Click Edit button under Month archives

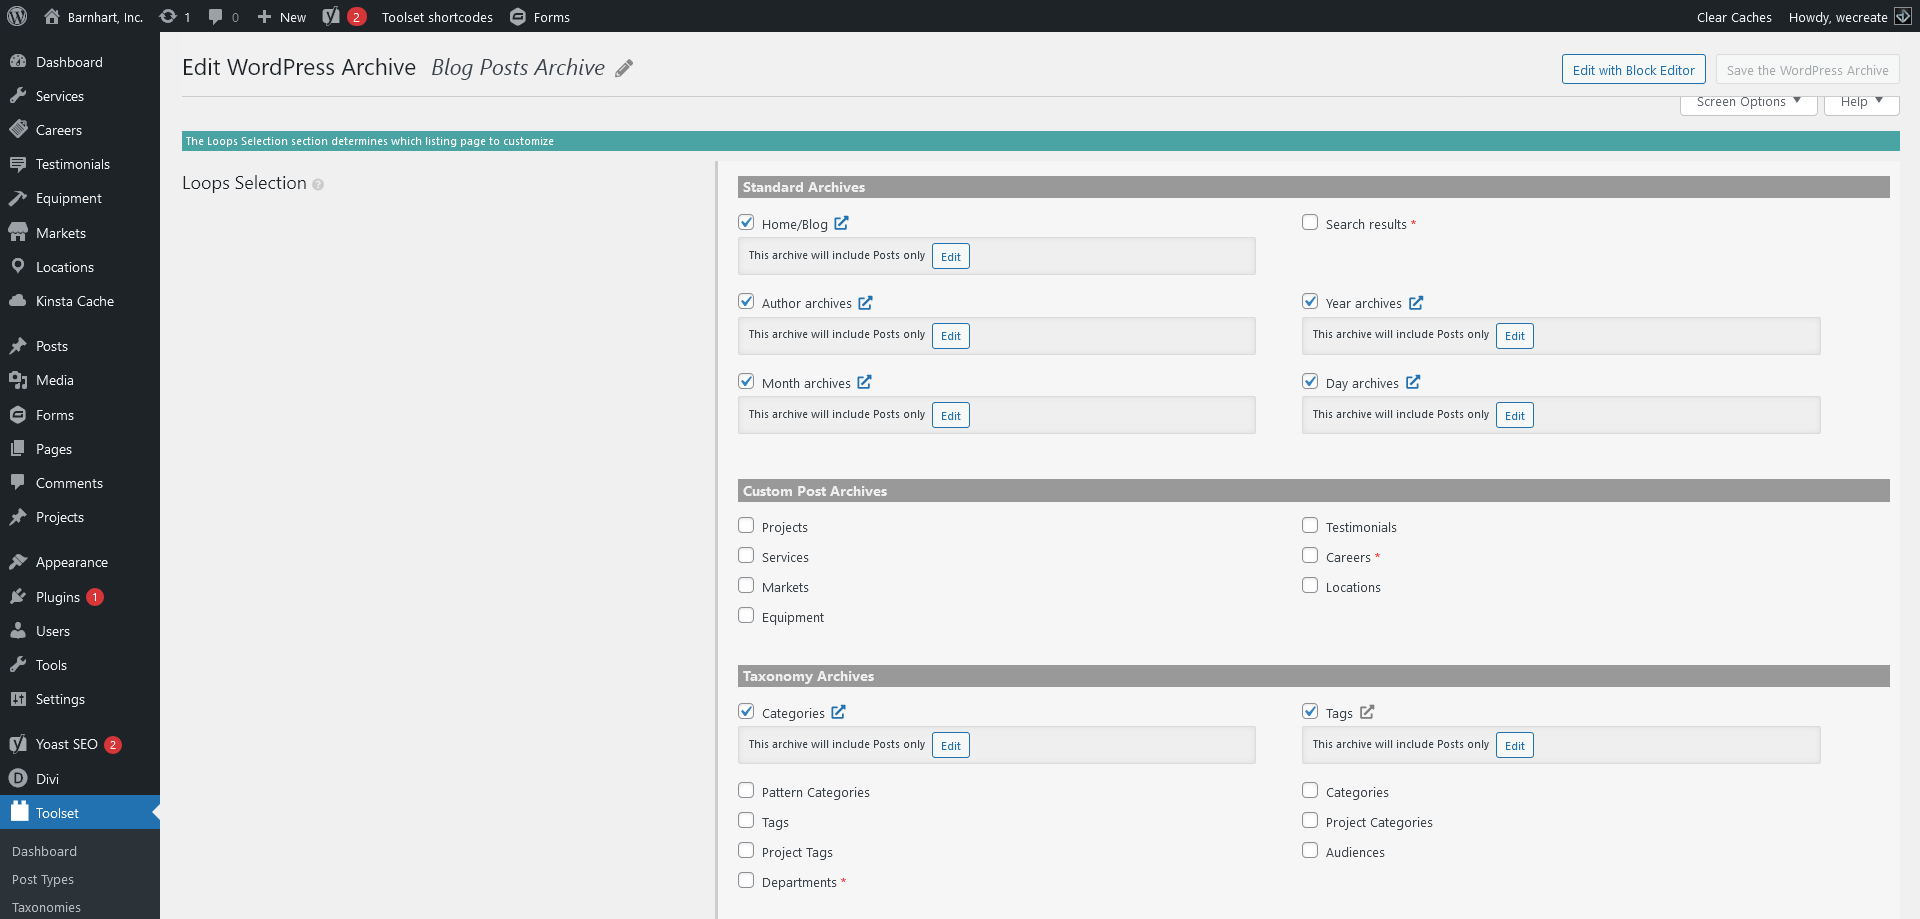point(950,415)
